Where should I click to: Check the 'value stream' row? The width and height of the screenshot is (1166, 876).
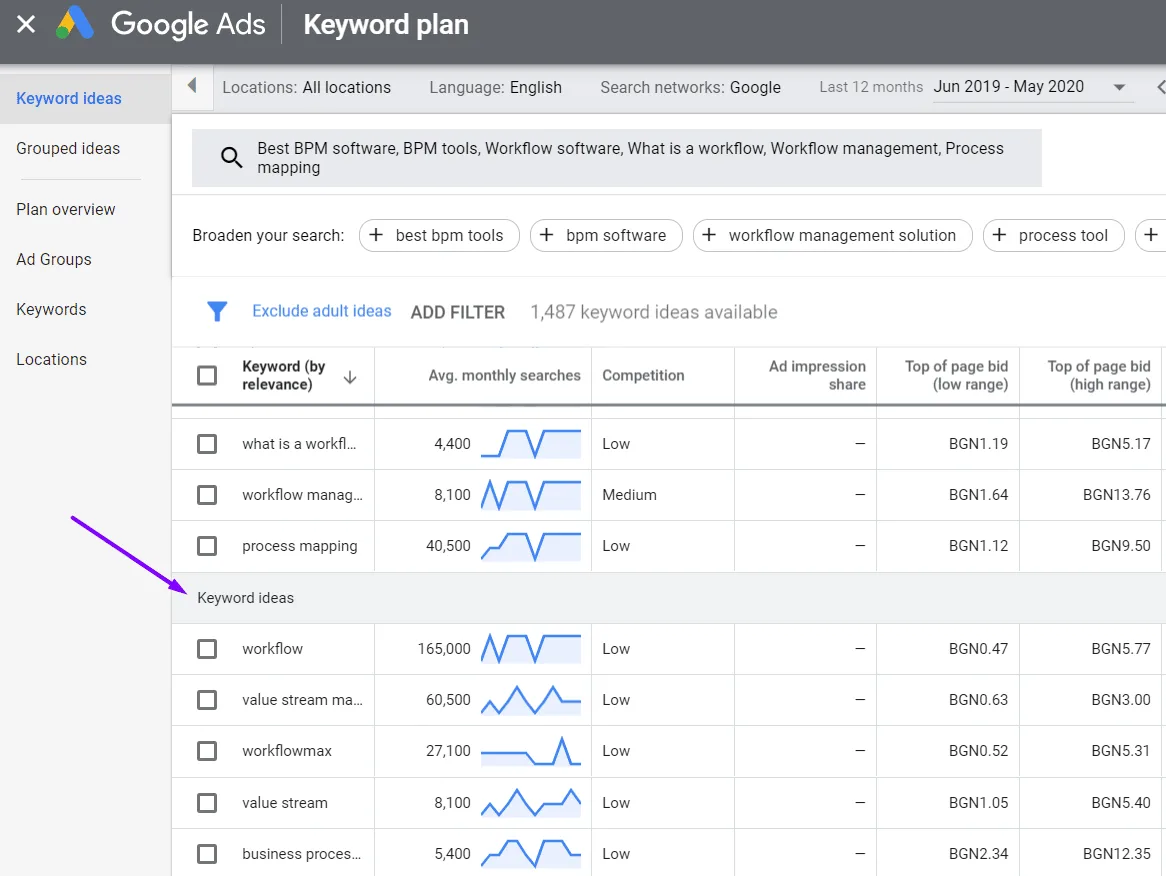tap(207, 803)
